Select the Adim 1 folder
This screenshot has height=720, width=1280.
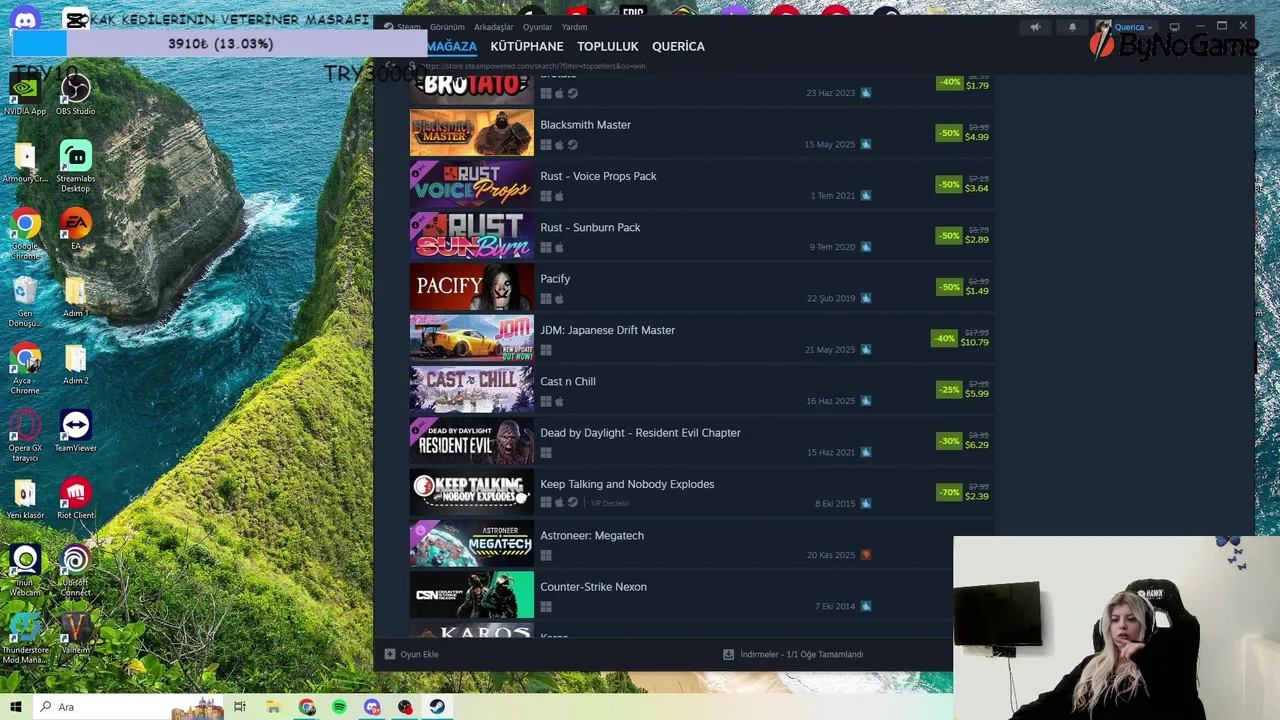point(75,296)
